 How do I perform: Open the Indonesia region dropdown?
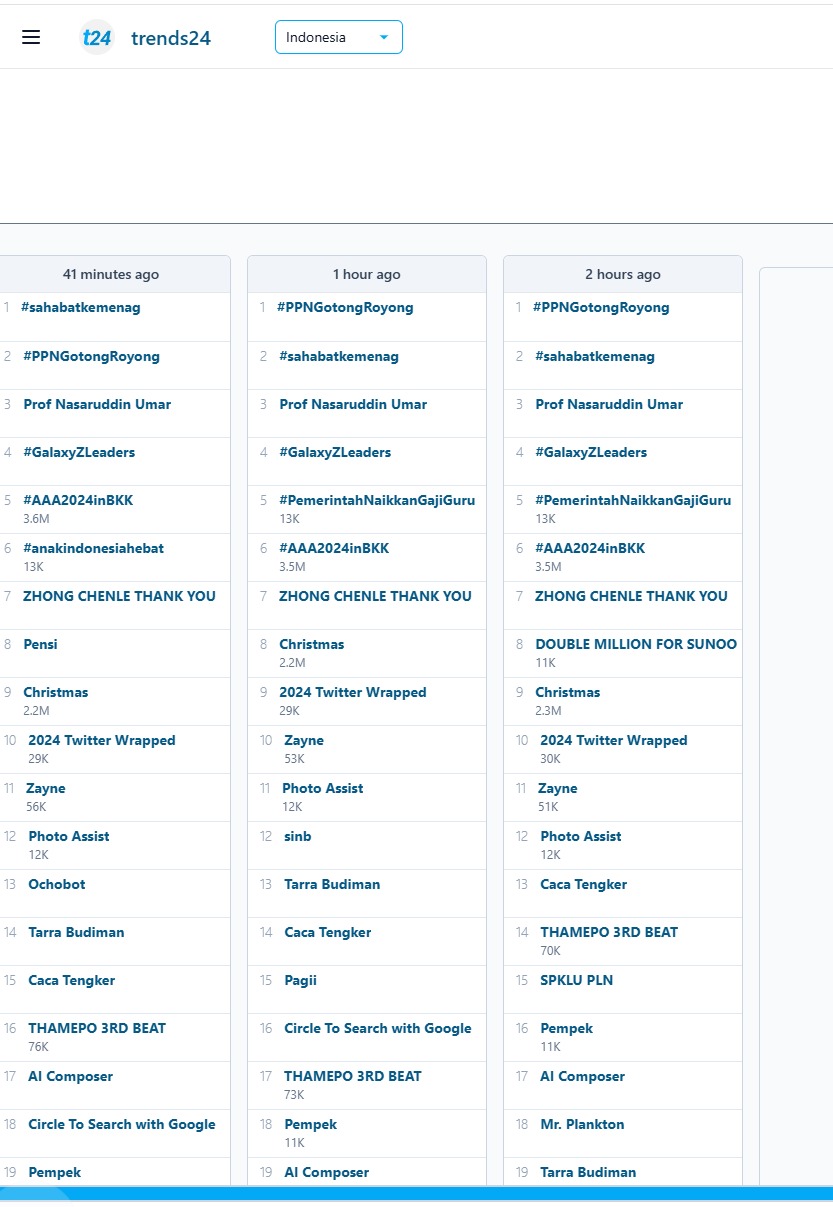(338, 36)
